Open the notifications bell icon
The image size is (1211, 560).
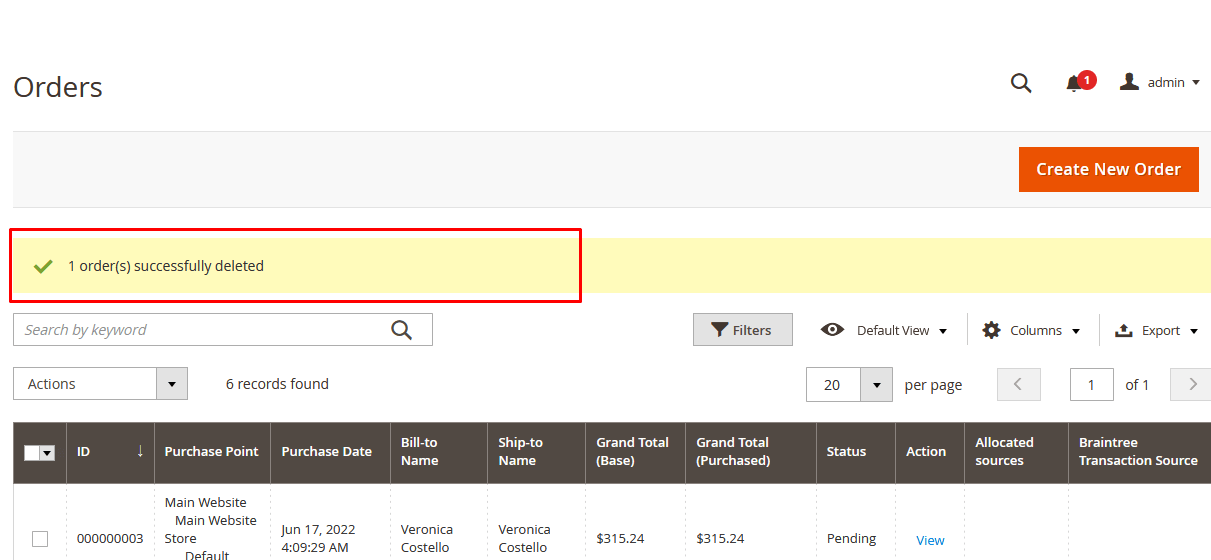[1074, 83]
